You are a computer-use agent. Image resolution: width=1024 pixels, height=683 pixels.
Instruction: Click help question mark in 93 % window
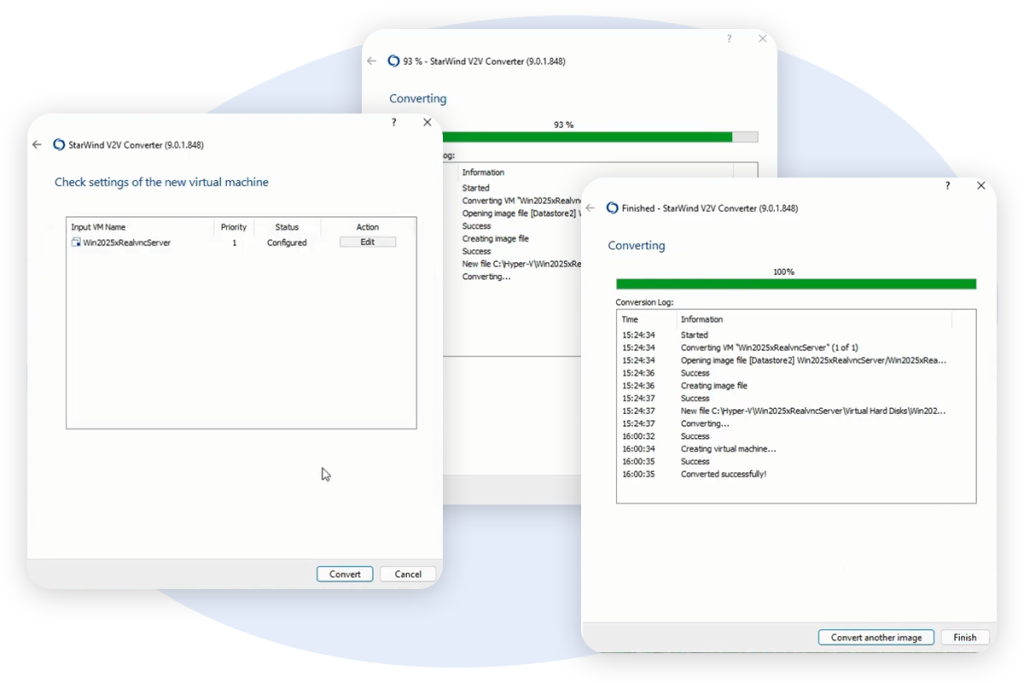click(728, 39)
